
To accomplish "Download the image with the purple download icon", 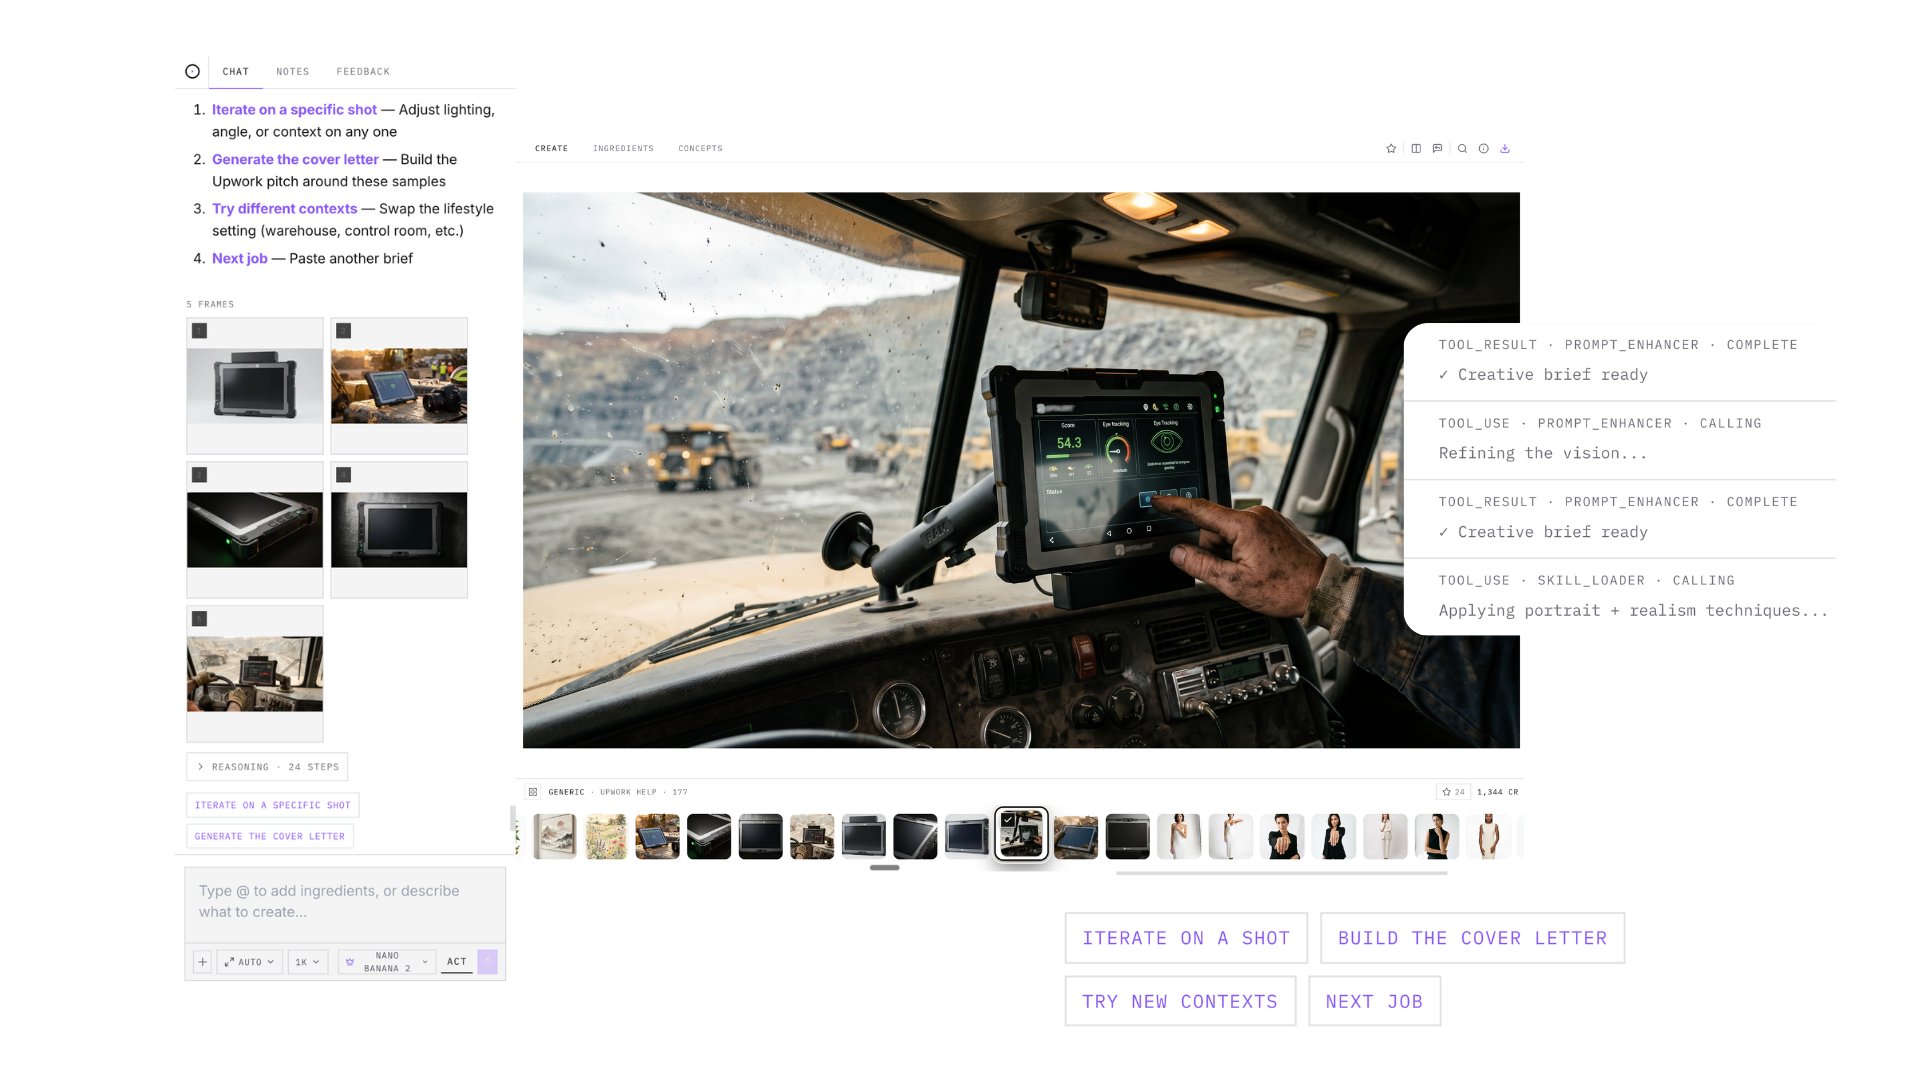I will pos(1505,148).
